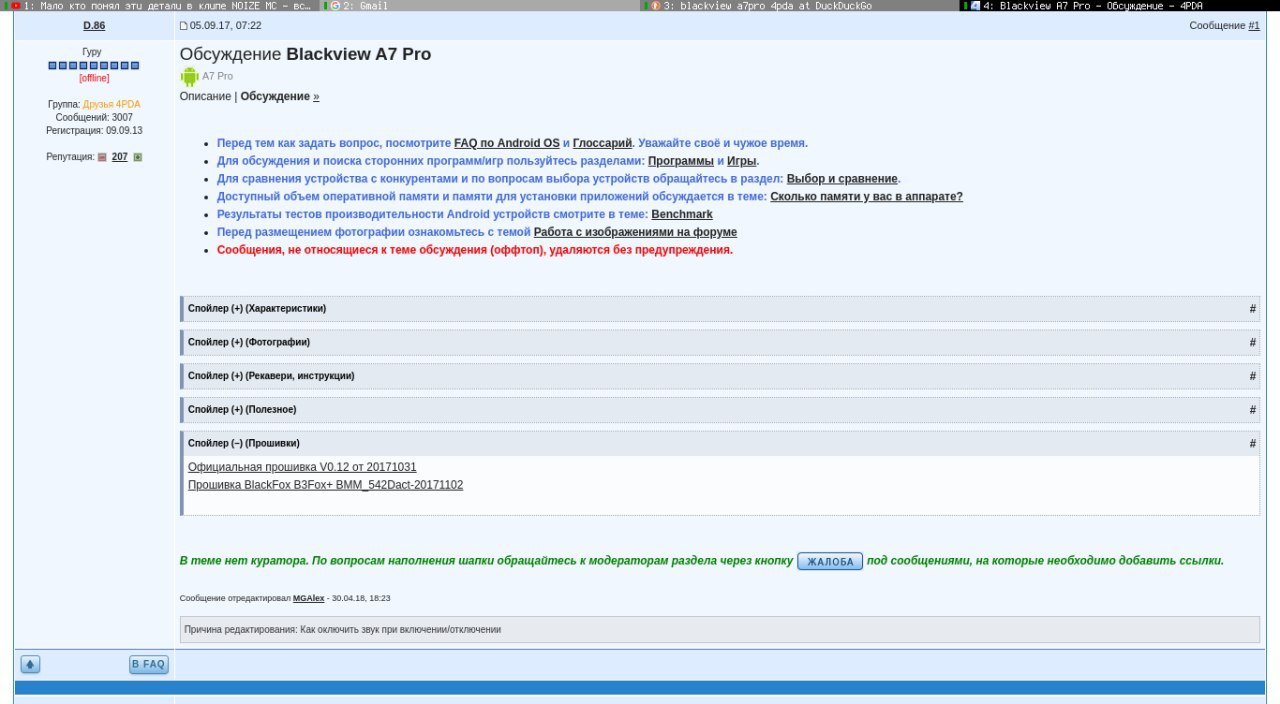Screen dimensions: 1280x704
Task: Select the Blackview A7 Pro 4PDA tab
Action: [1120, 5]
